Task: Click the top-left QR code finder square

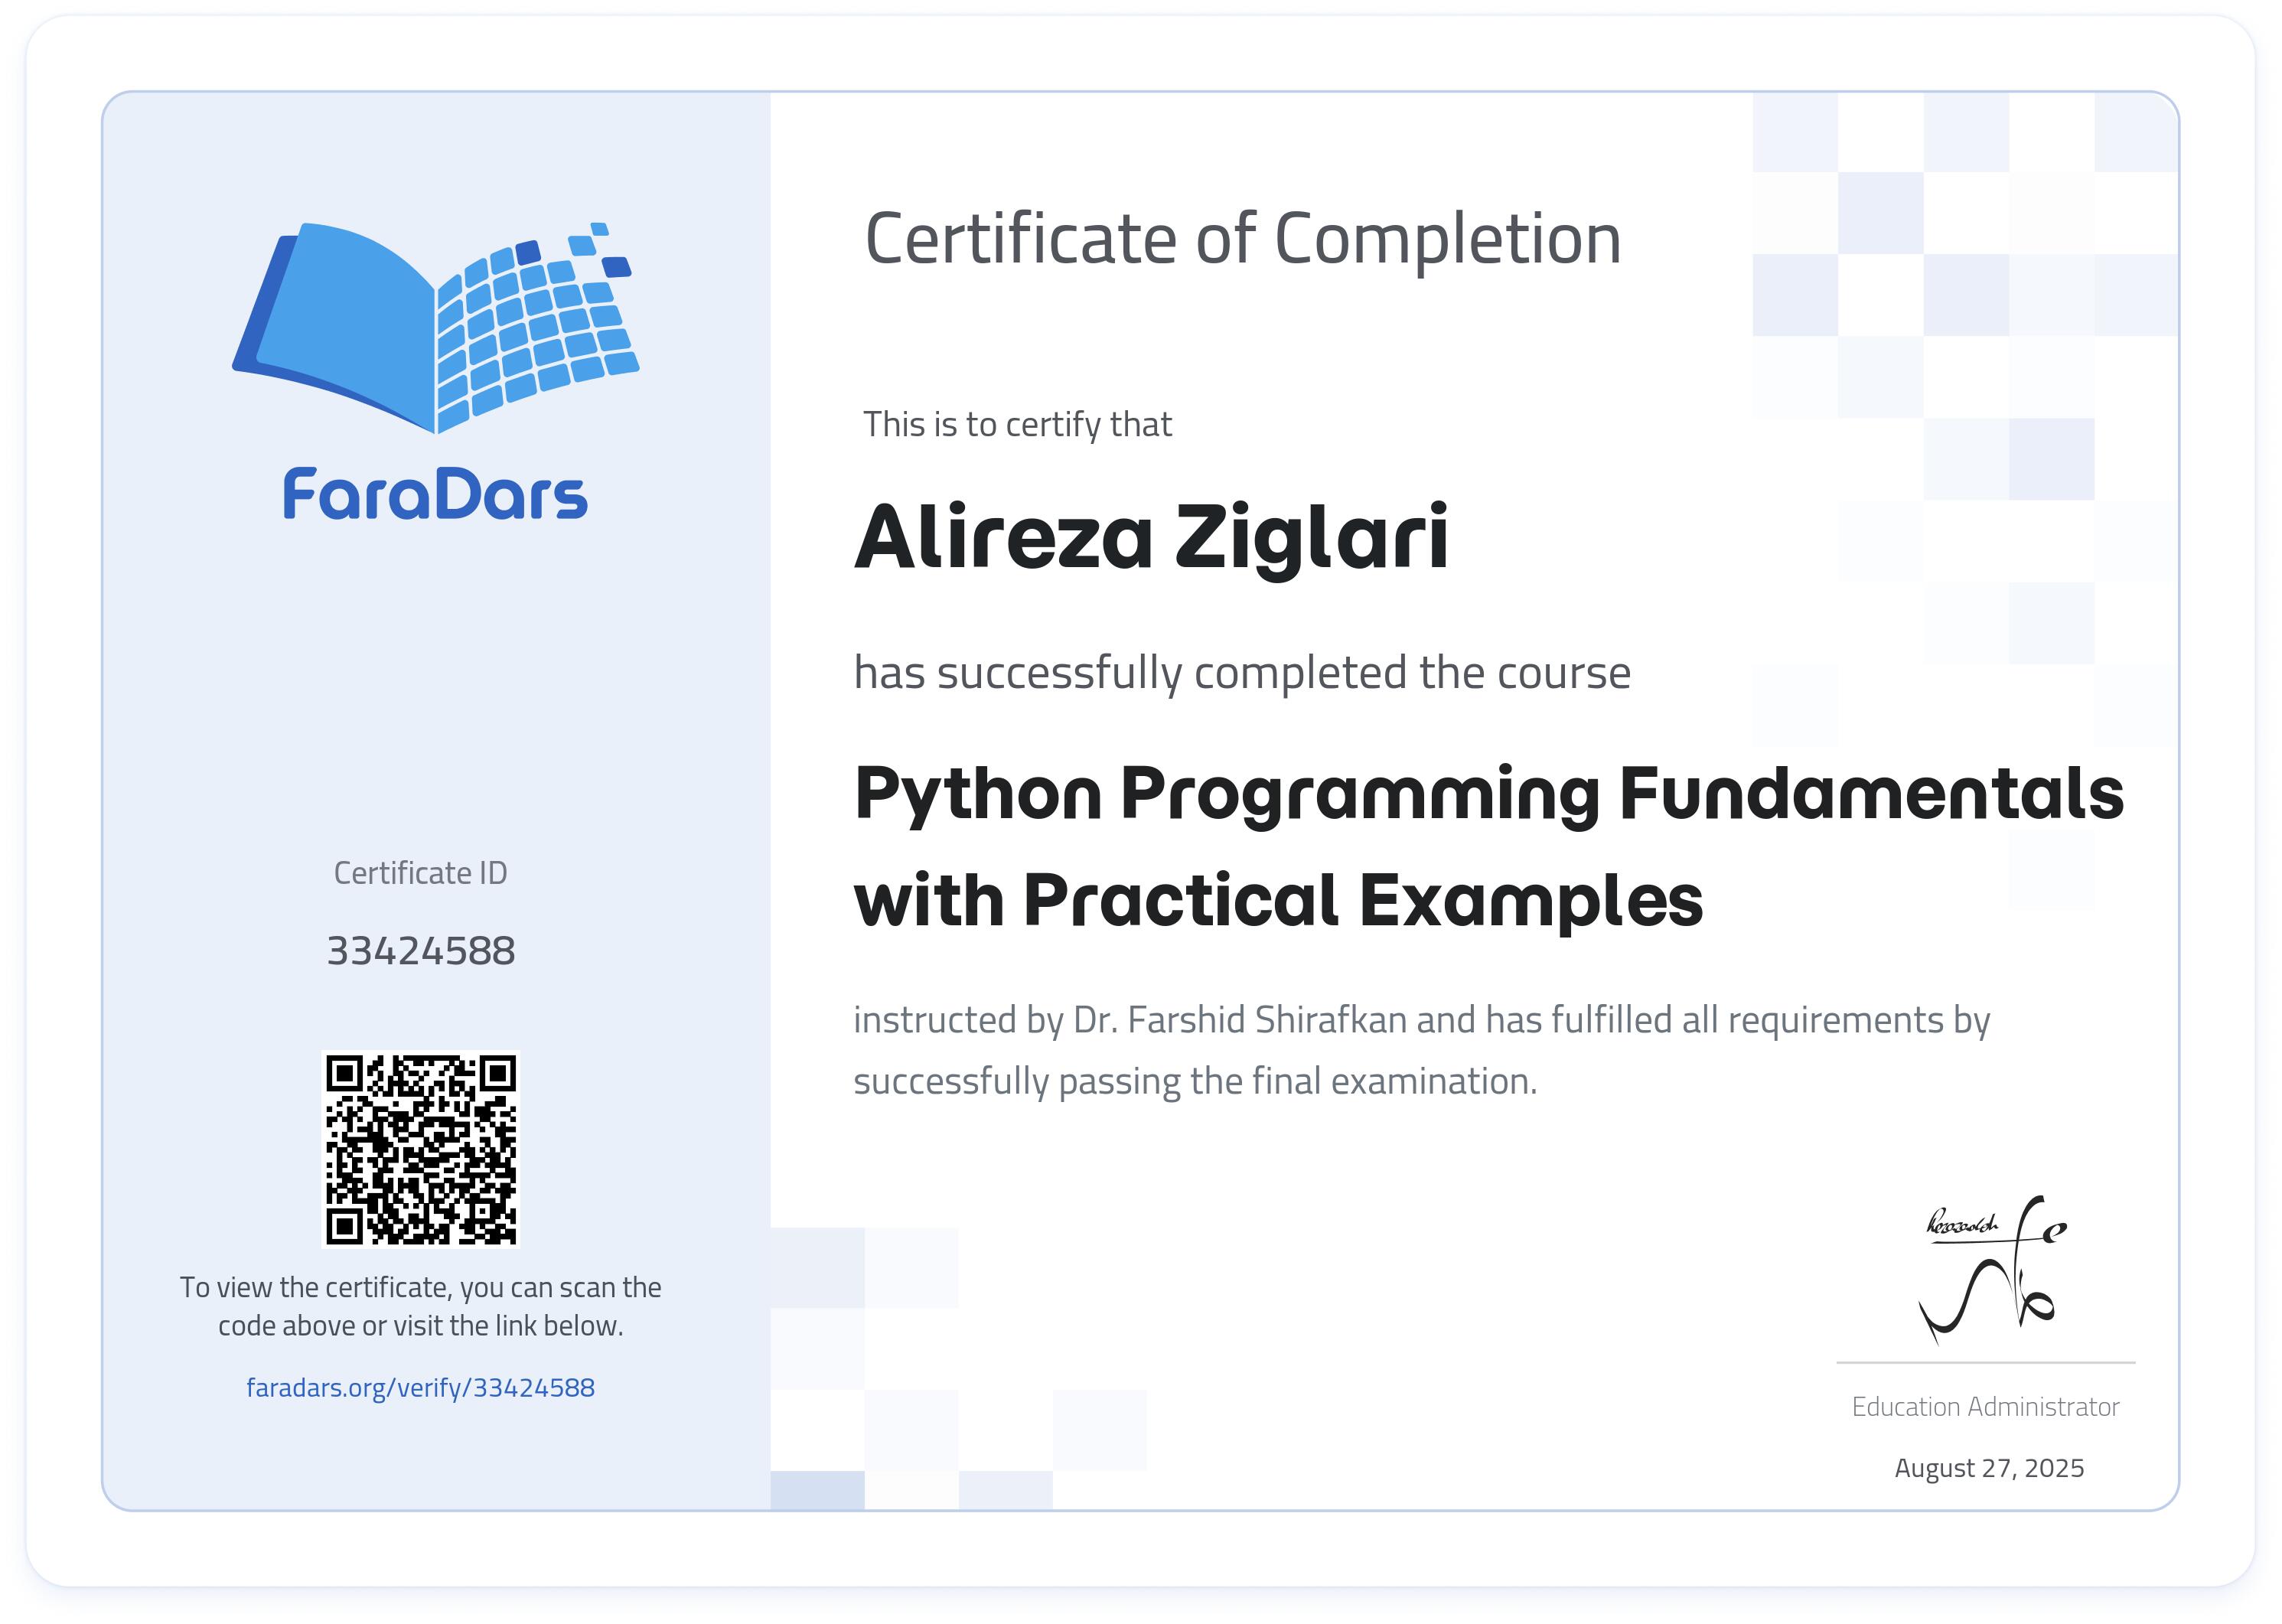Action: point(344,1074)
